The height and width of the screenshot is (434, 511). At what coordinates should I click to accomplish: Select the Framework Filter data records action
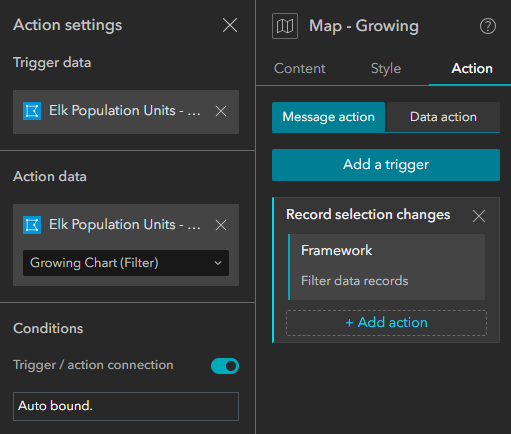click(386, 267)
